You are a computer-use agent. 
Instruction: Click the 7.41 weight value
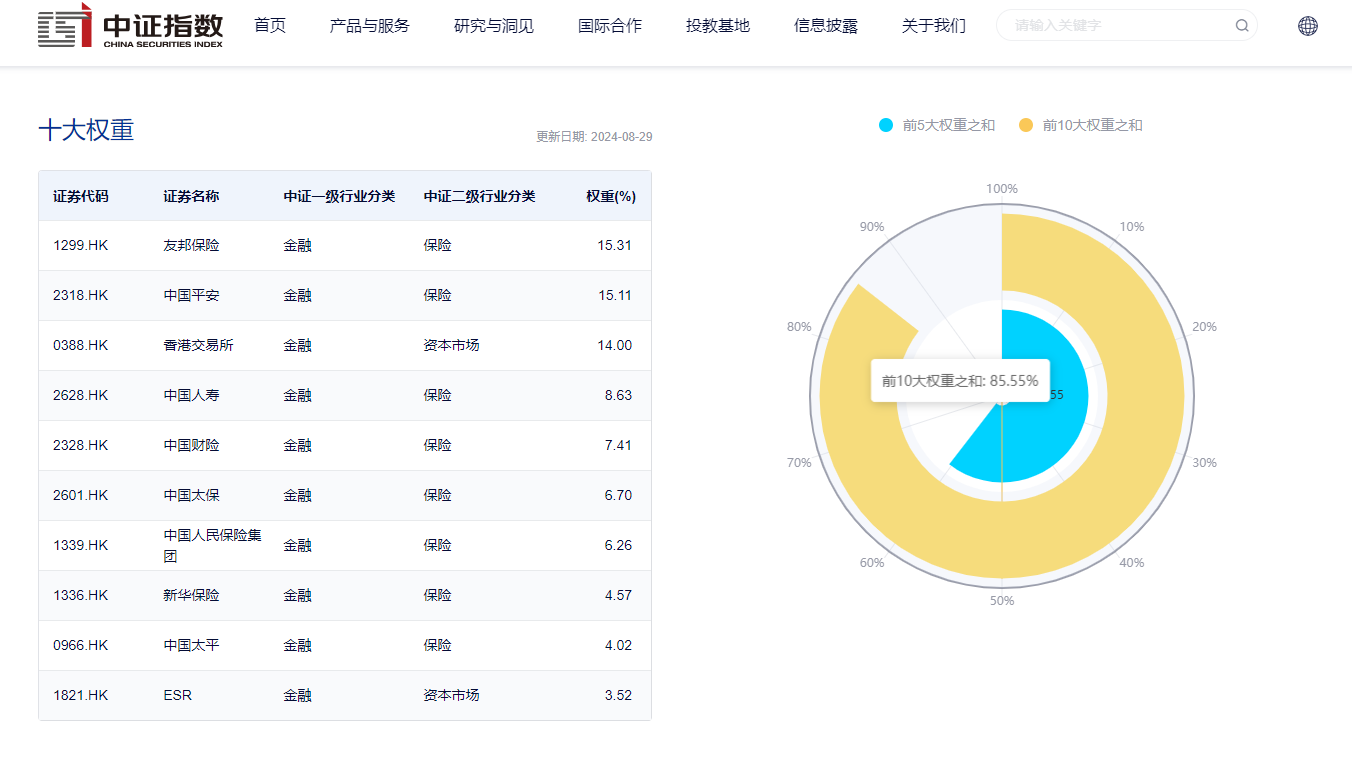click(618, 445)
